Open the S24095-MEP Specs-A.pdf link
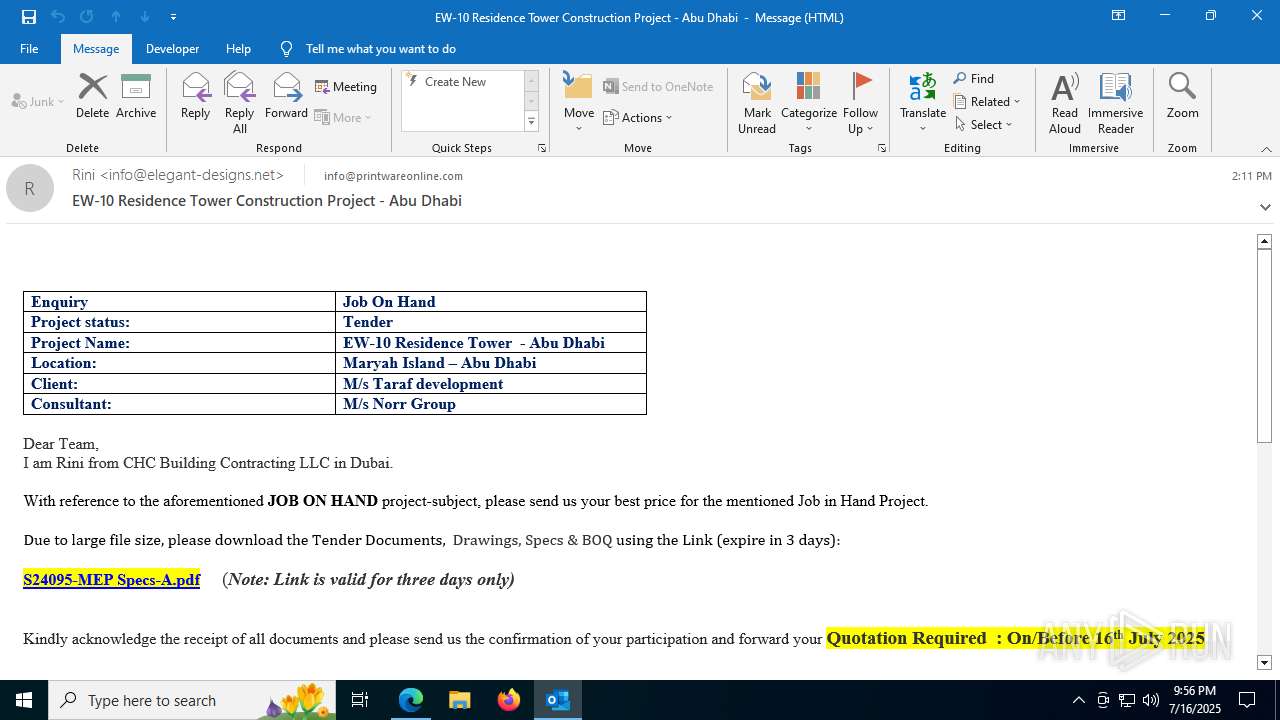 click(x=112, y=580)
